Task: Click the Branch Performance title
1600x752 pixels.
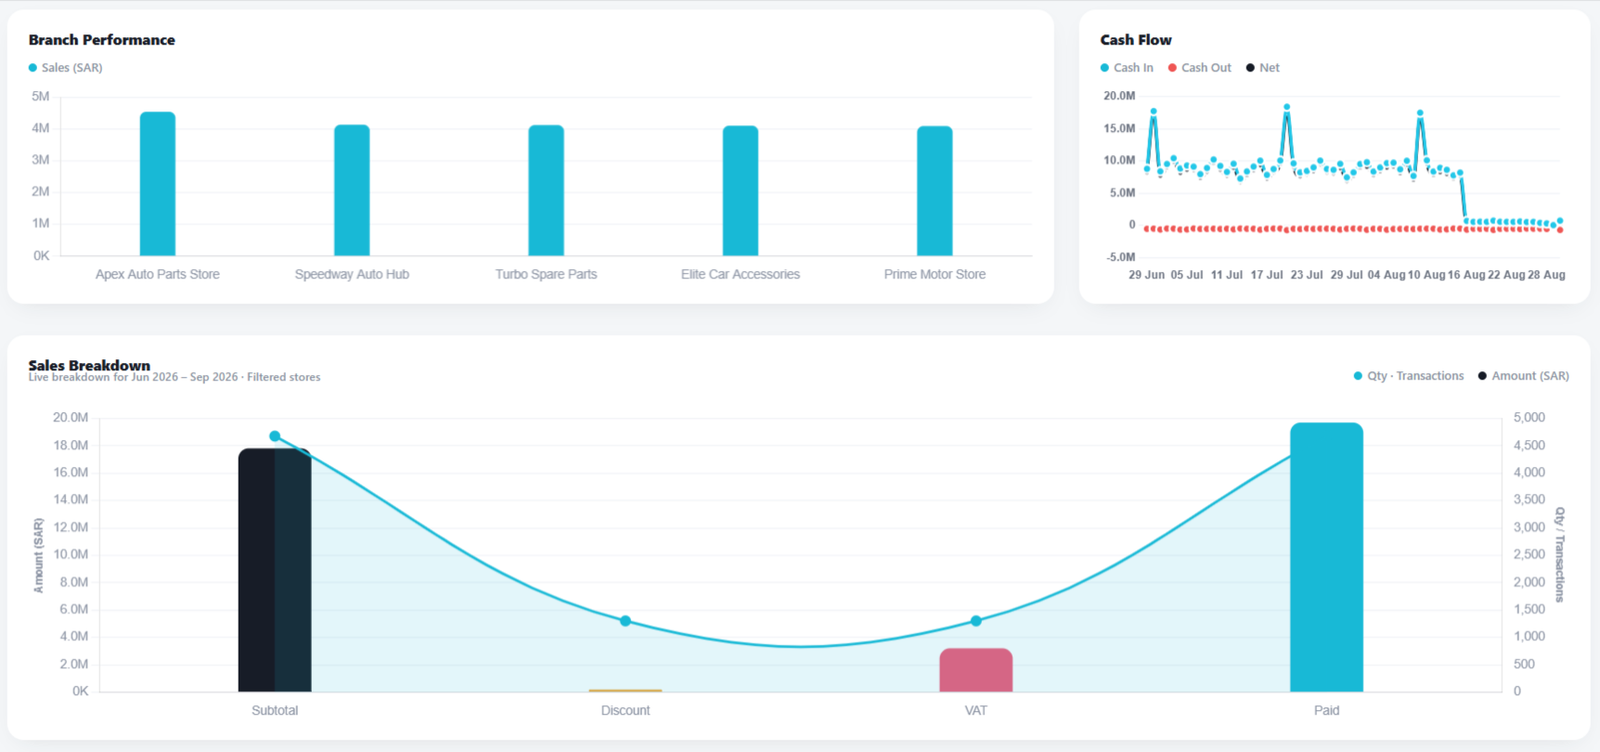Action: coord(102,40)
